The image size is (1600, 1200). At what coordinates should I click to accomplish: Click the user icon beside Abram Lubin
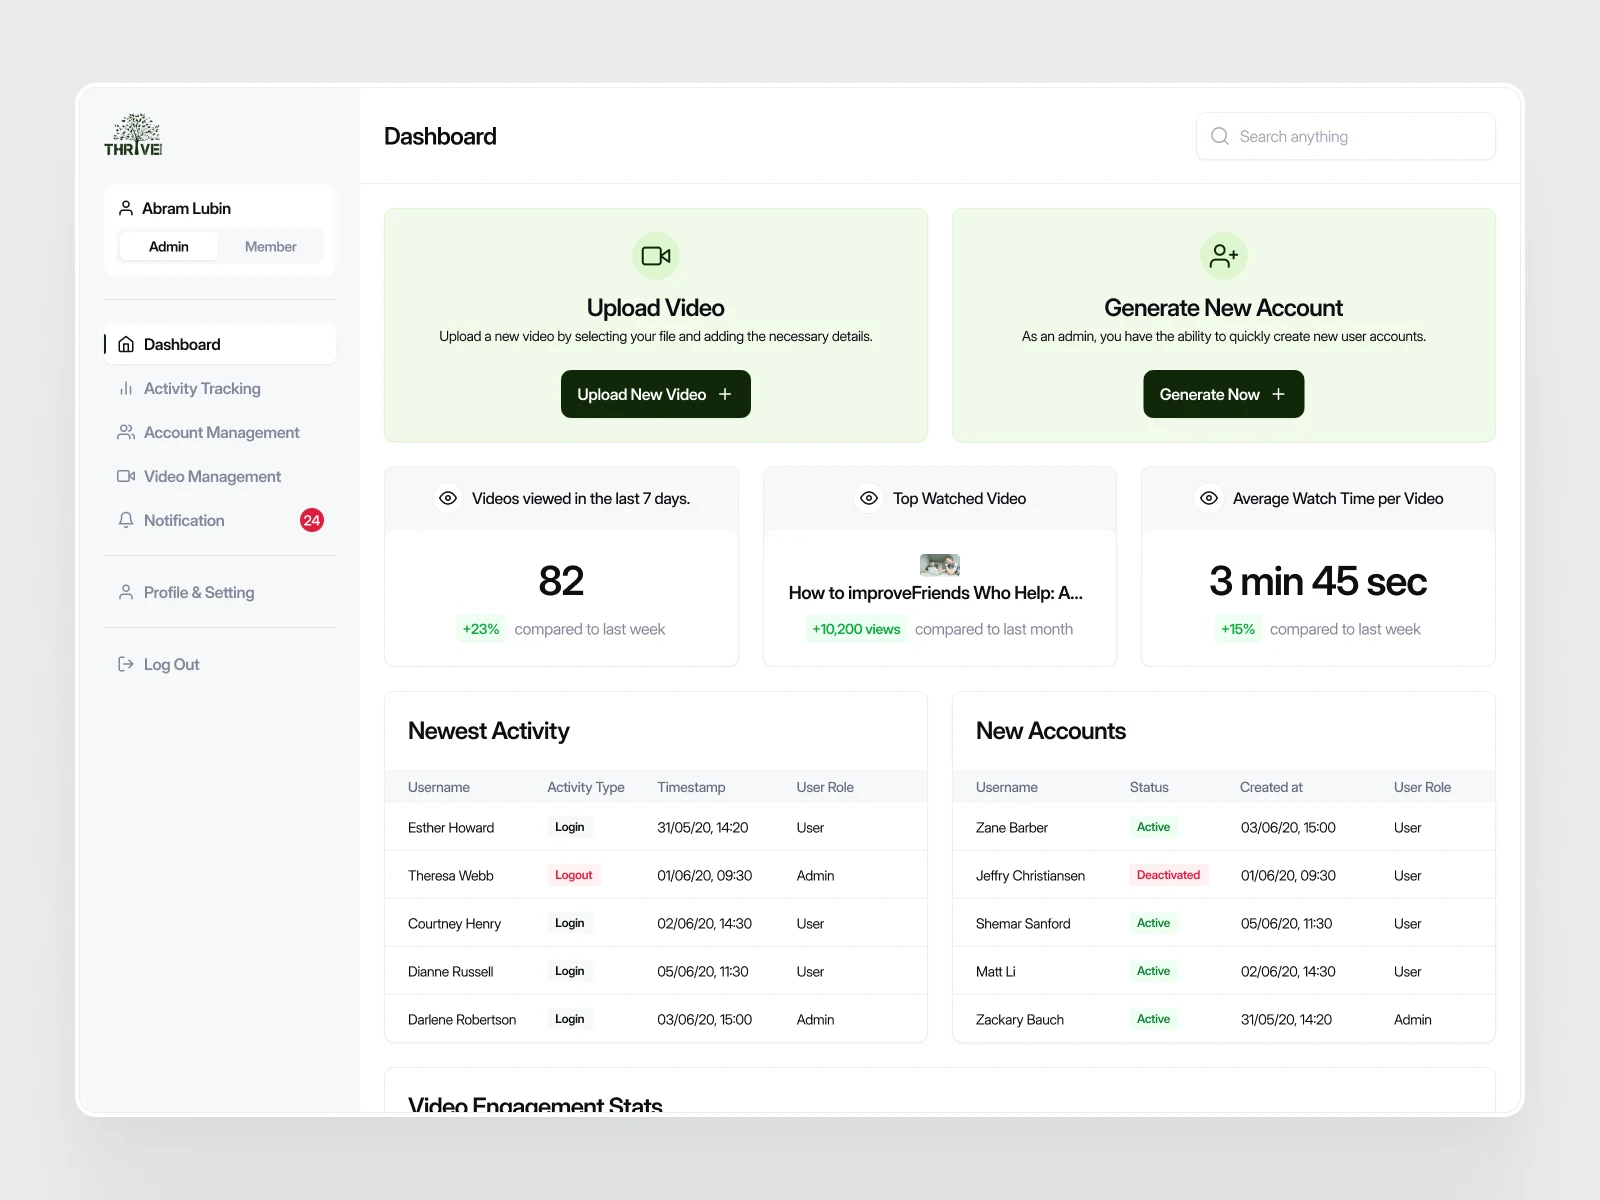point(126,208)
